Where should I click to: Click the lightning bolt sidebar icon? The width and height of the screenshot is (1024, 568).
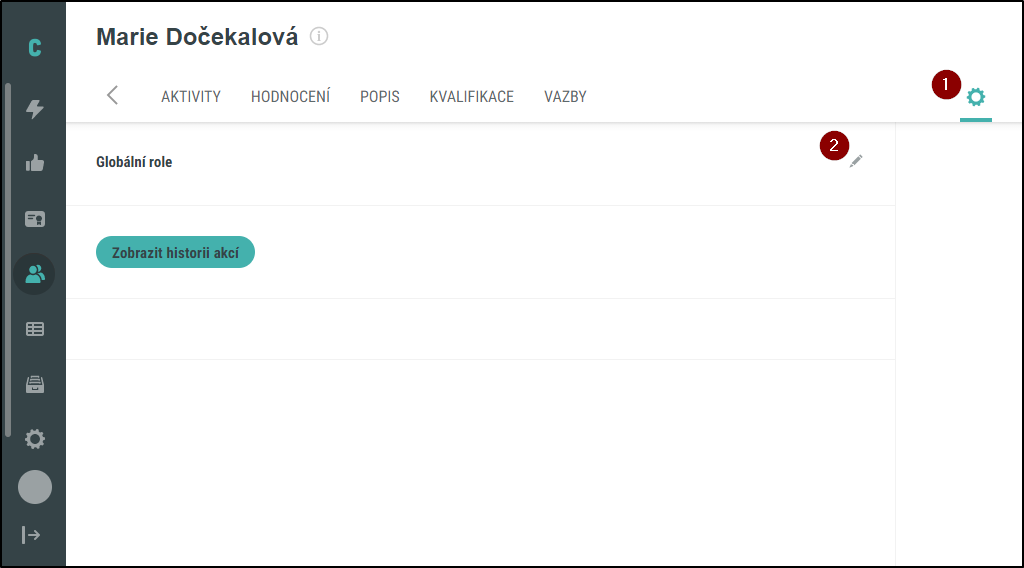tap(35, 108)
